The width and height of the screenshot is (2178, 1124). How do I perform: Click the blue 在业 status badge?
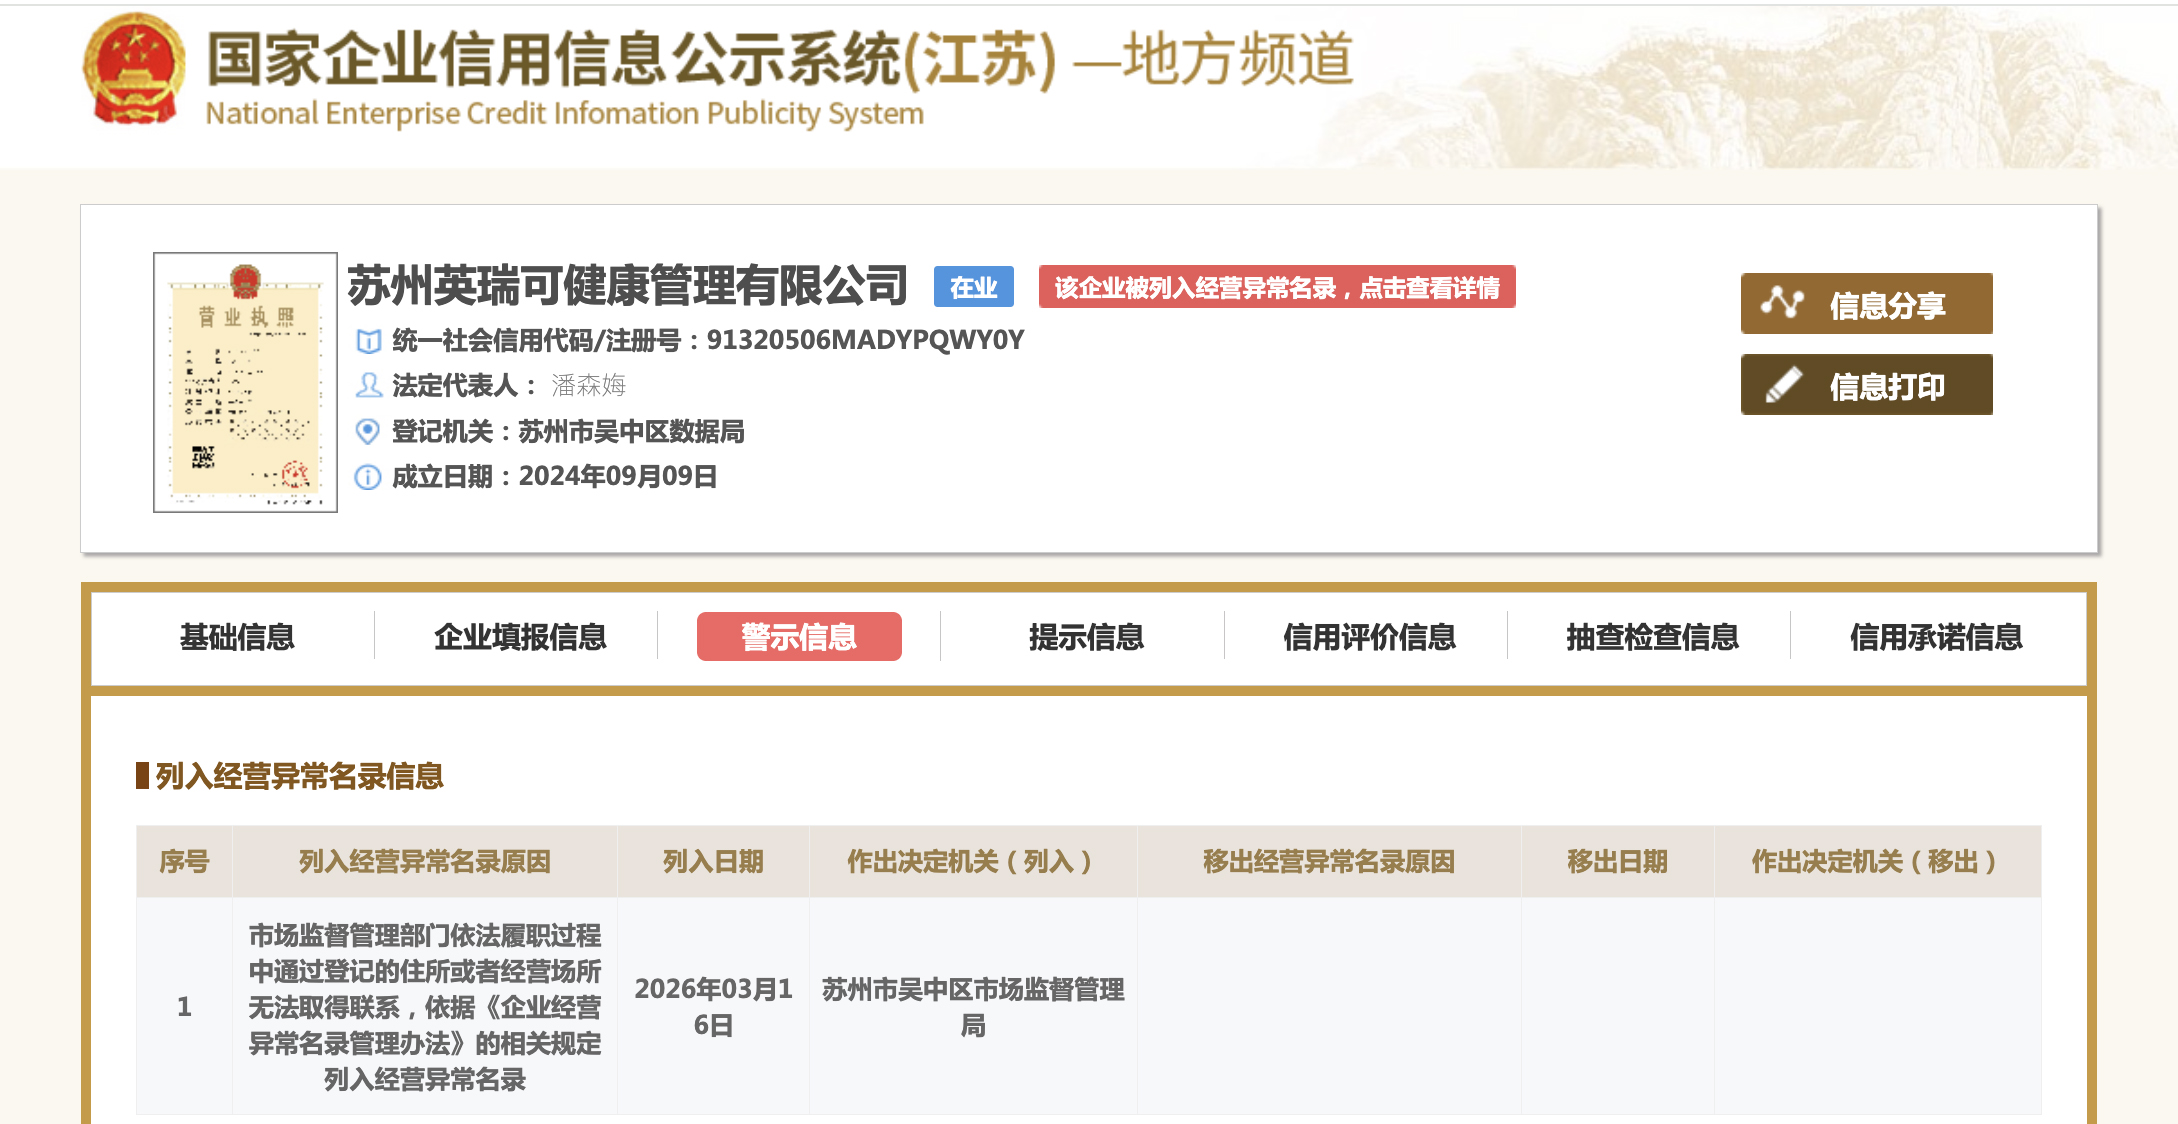coord(973,287)
